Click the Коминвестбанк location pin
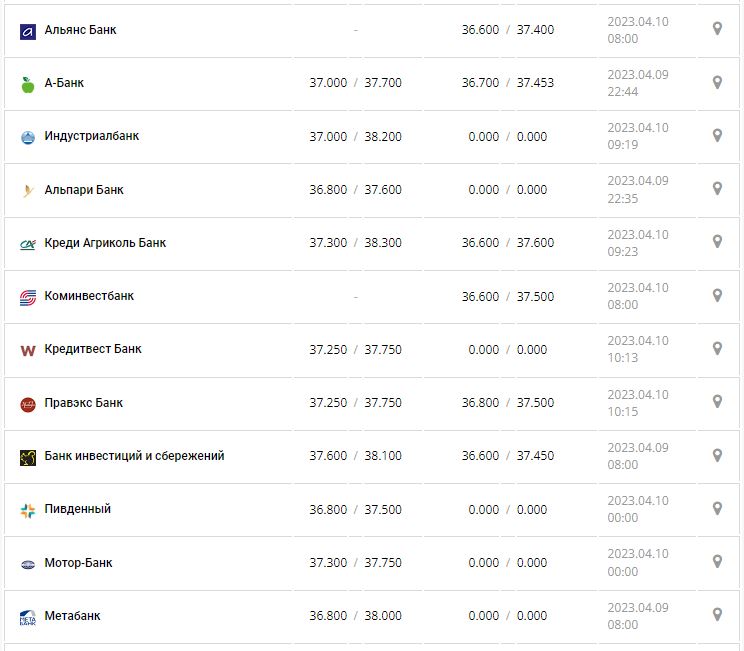 717,295
